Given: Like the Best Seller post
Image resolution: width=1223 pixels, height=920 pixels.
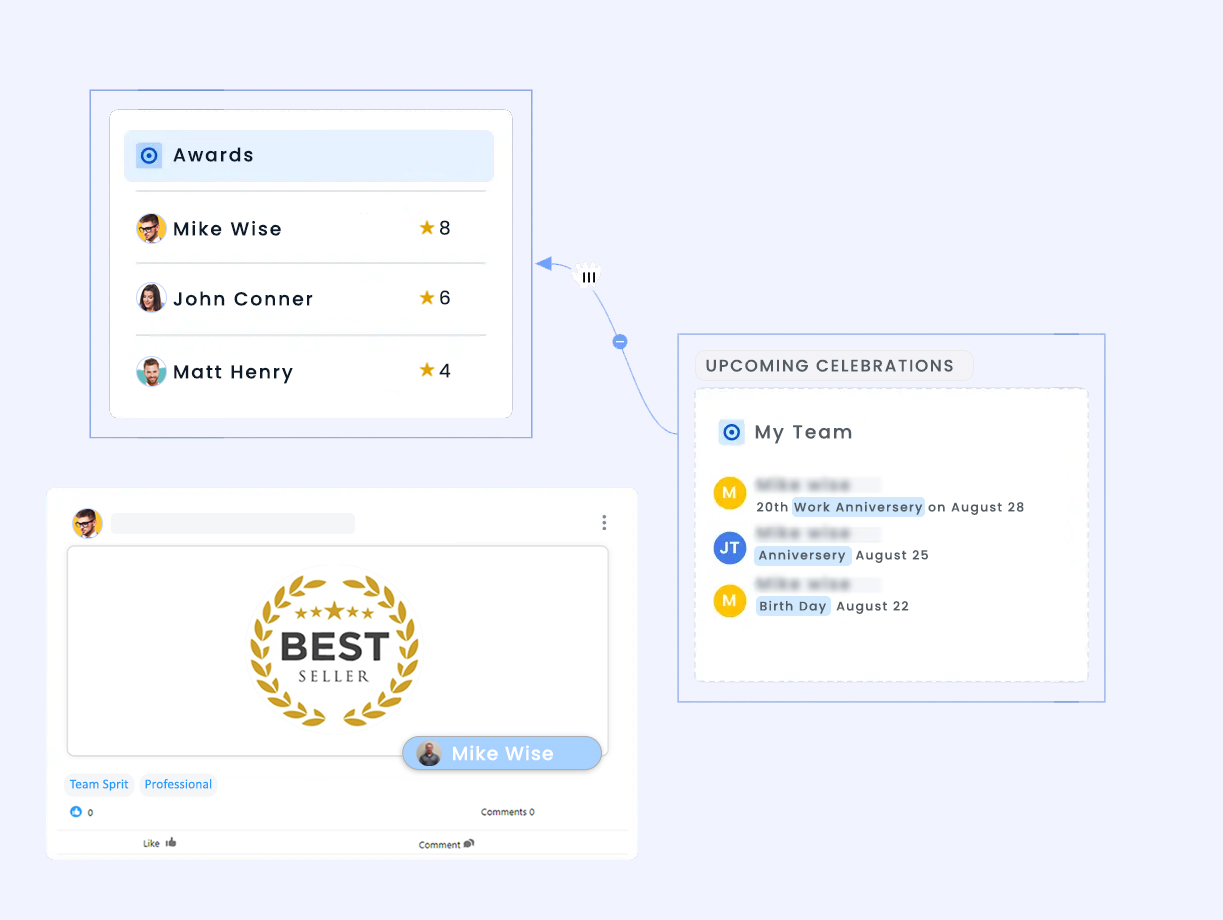Looking at the screenshot, I should point(159,843).
